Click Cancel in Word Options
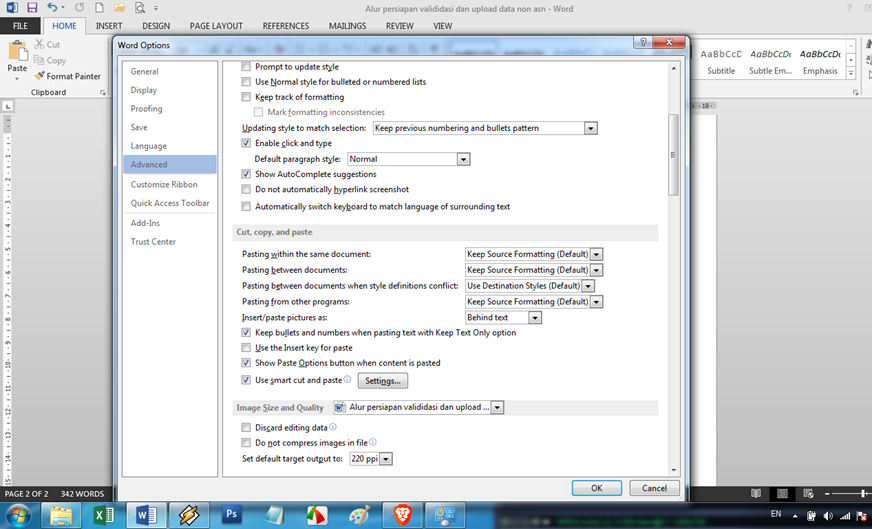872x529 pixels. click(x=654, y=488)
